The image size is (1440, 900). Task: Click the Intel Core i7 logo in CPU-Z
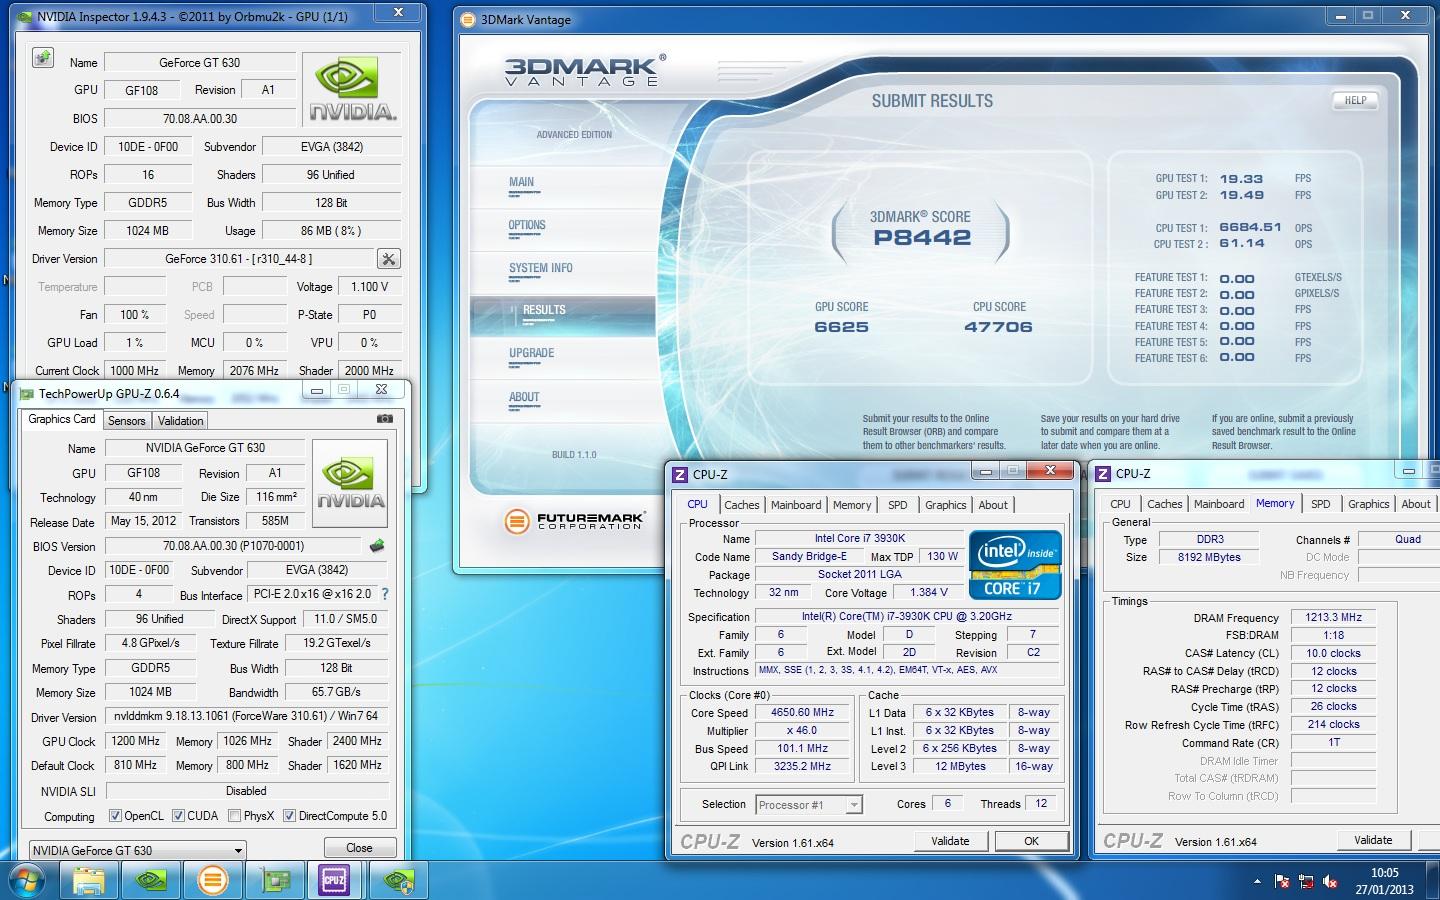tap(1015, 565)
